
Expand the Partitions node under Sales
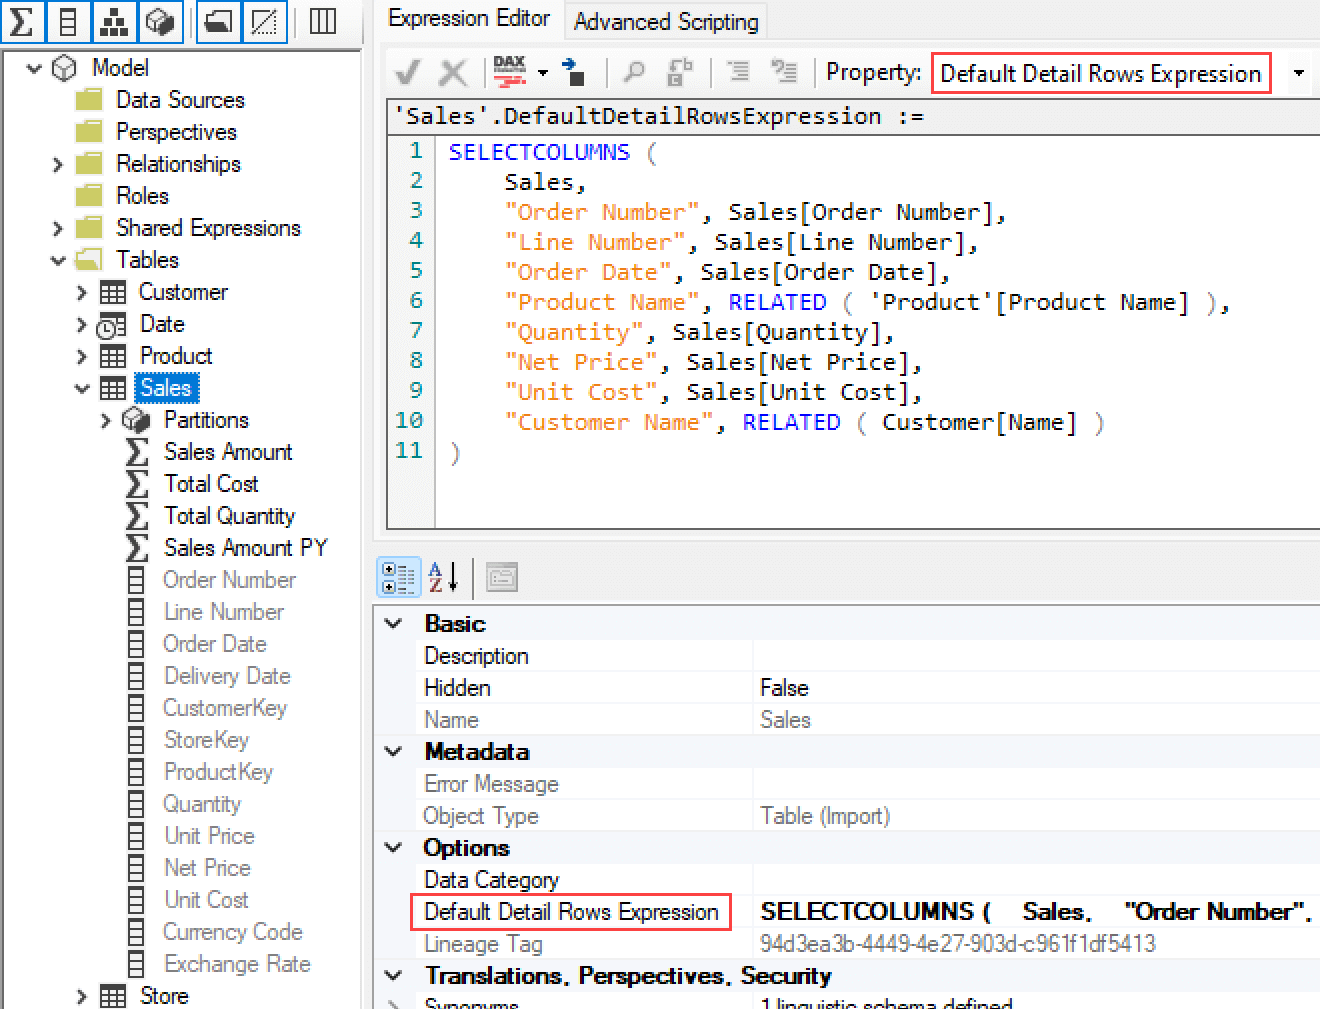point(106,420)
